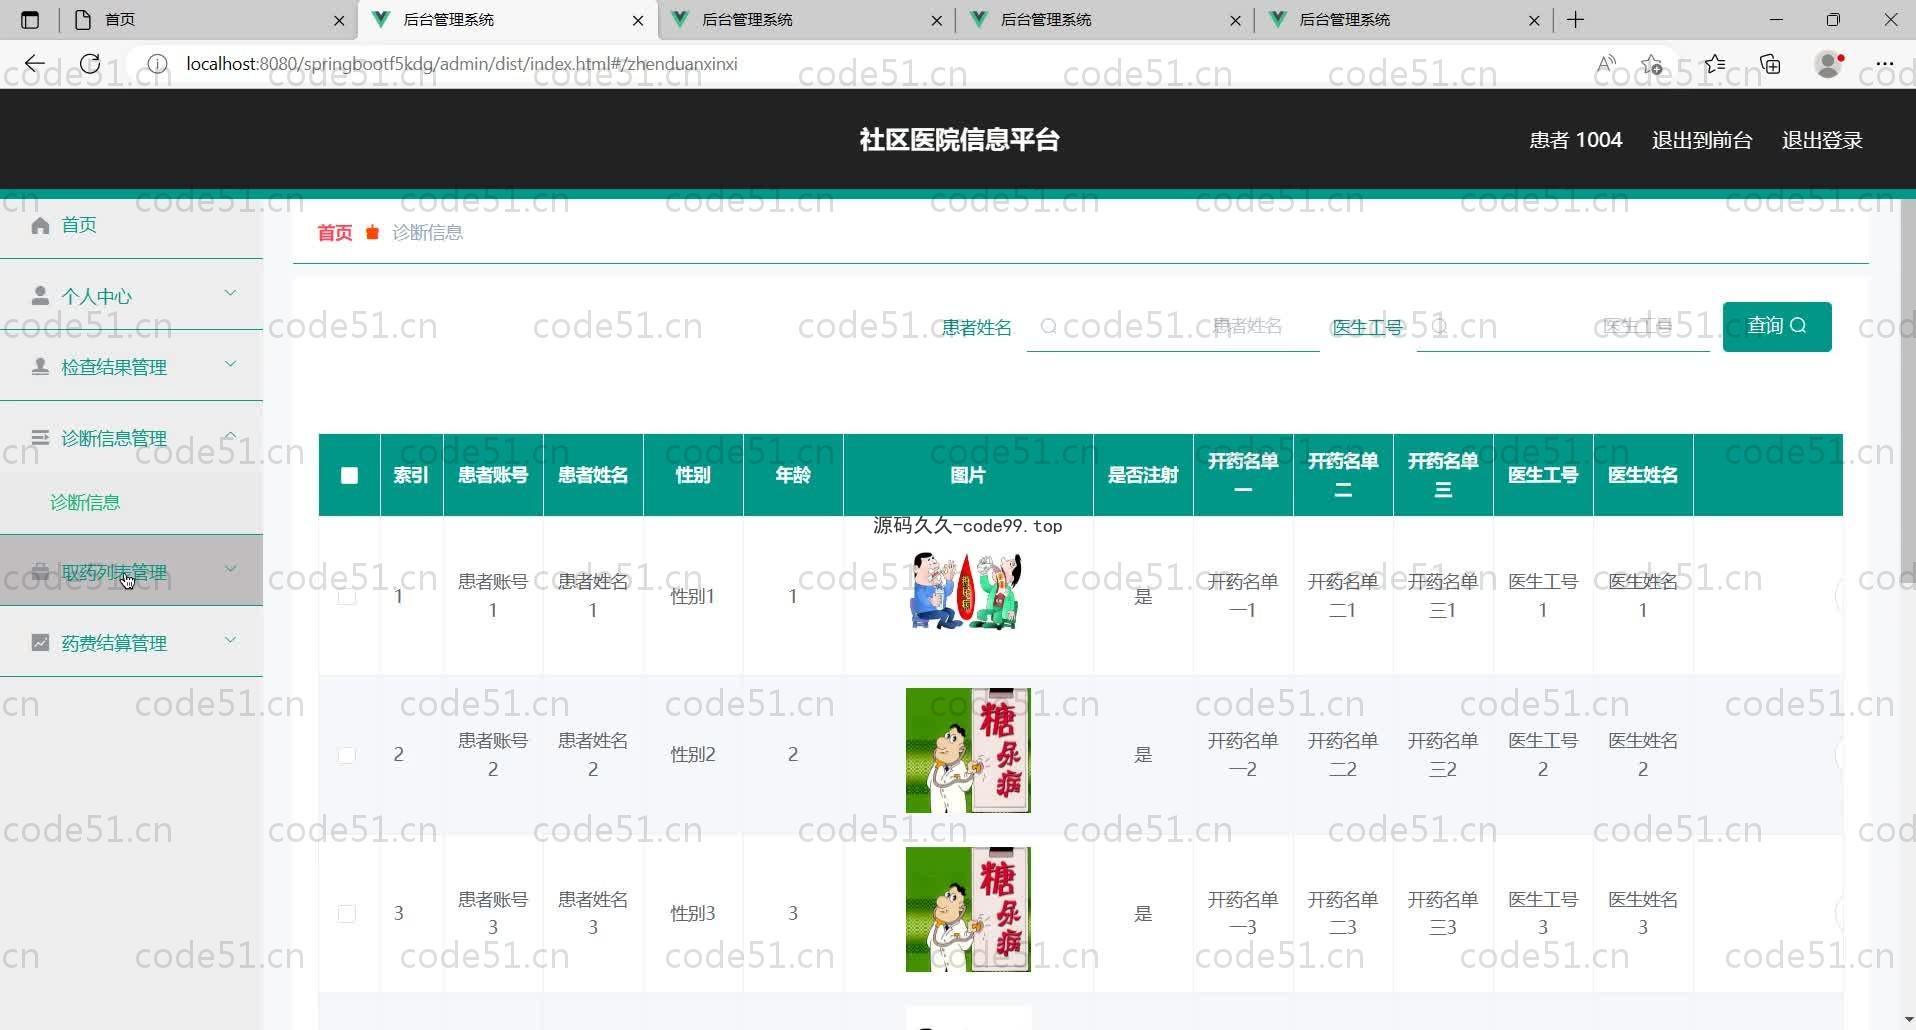Open the row 3 糖尿病 image
This screenshot has width=1916, height=1030.
tap(968, 910)
